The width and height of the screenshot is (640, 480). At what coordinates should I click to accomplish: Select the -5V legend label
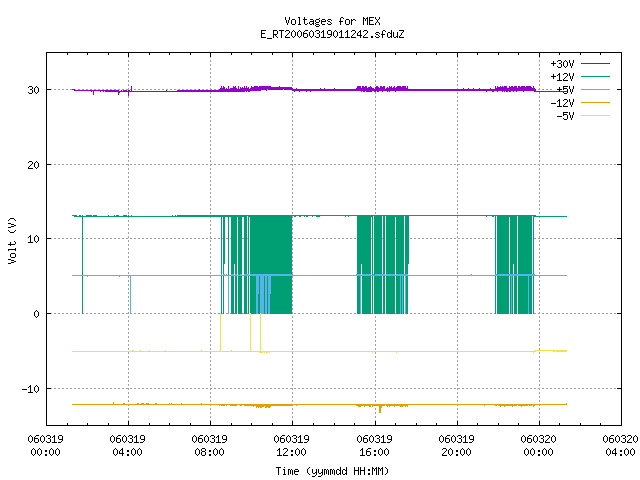click(565, 116)
